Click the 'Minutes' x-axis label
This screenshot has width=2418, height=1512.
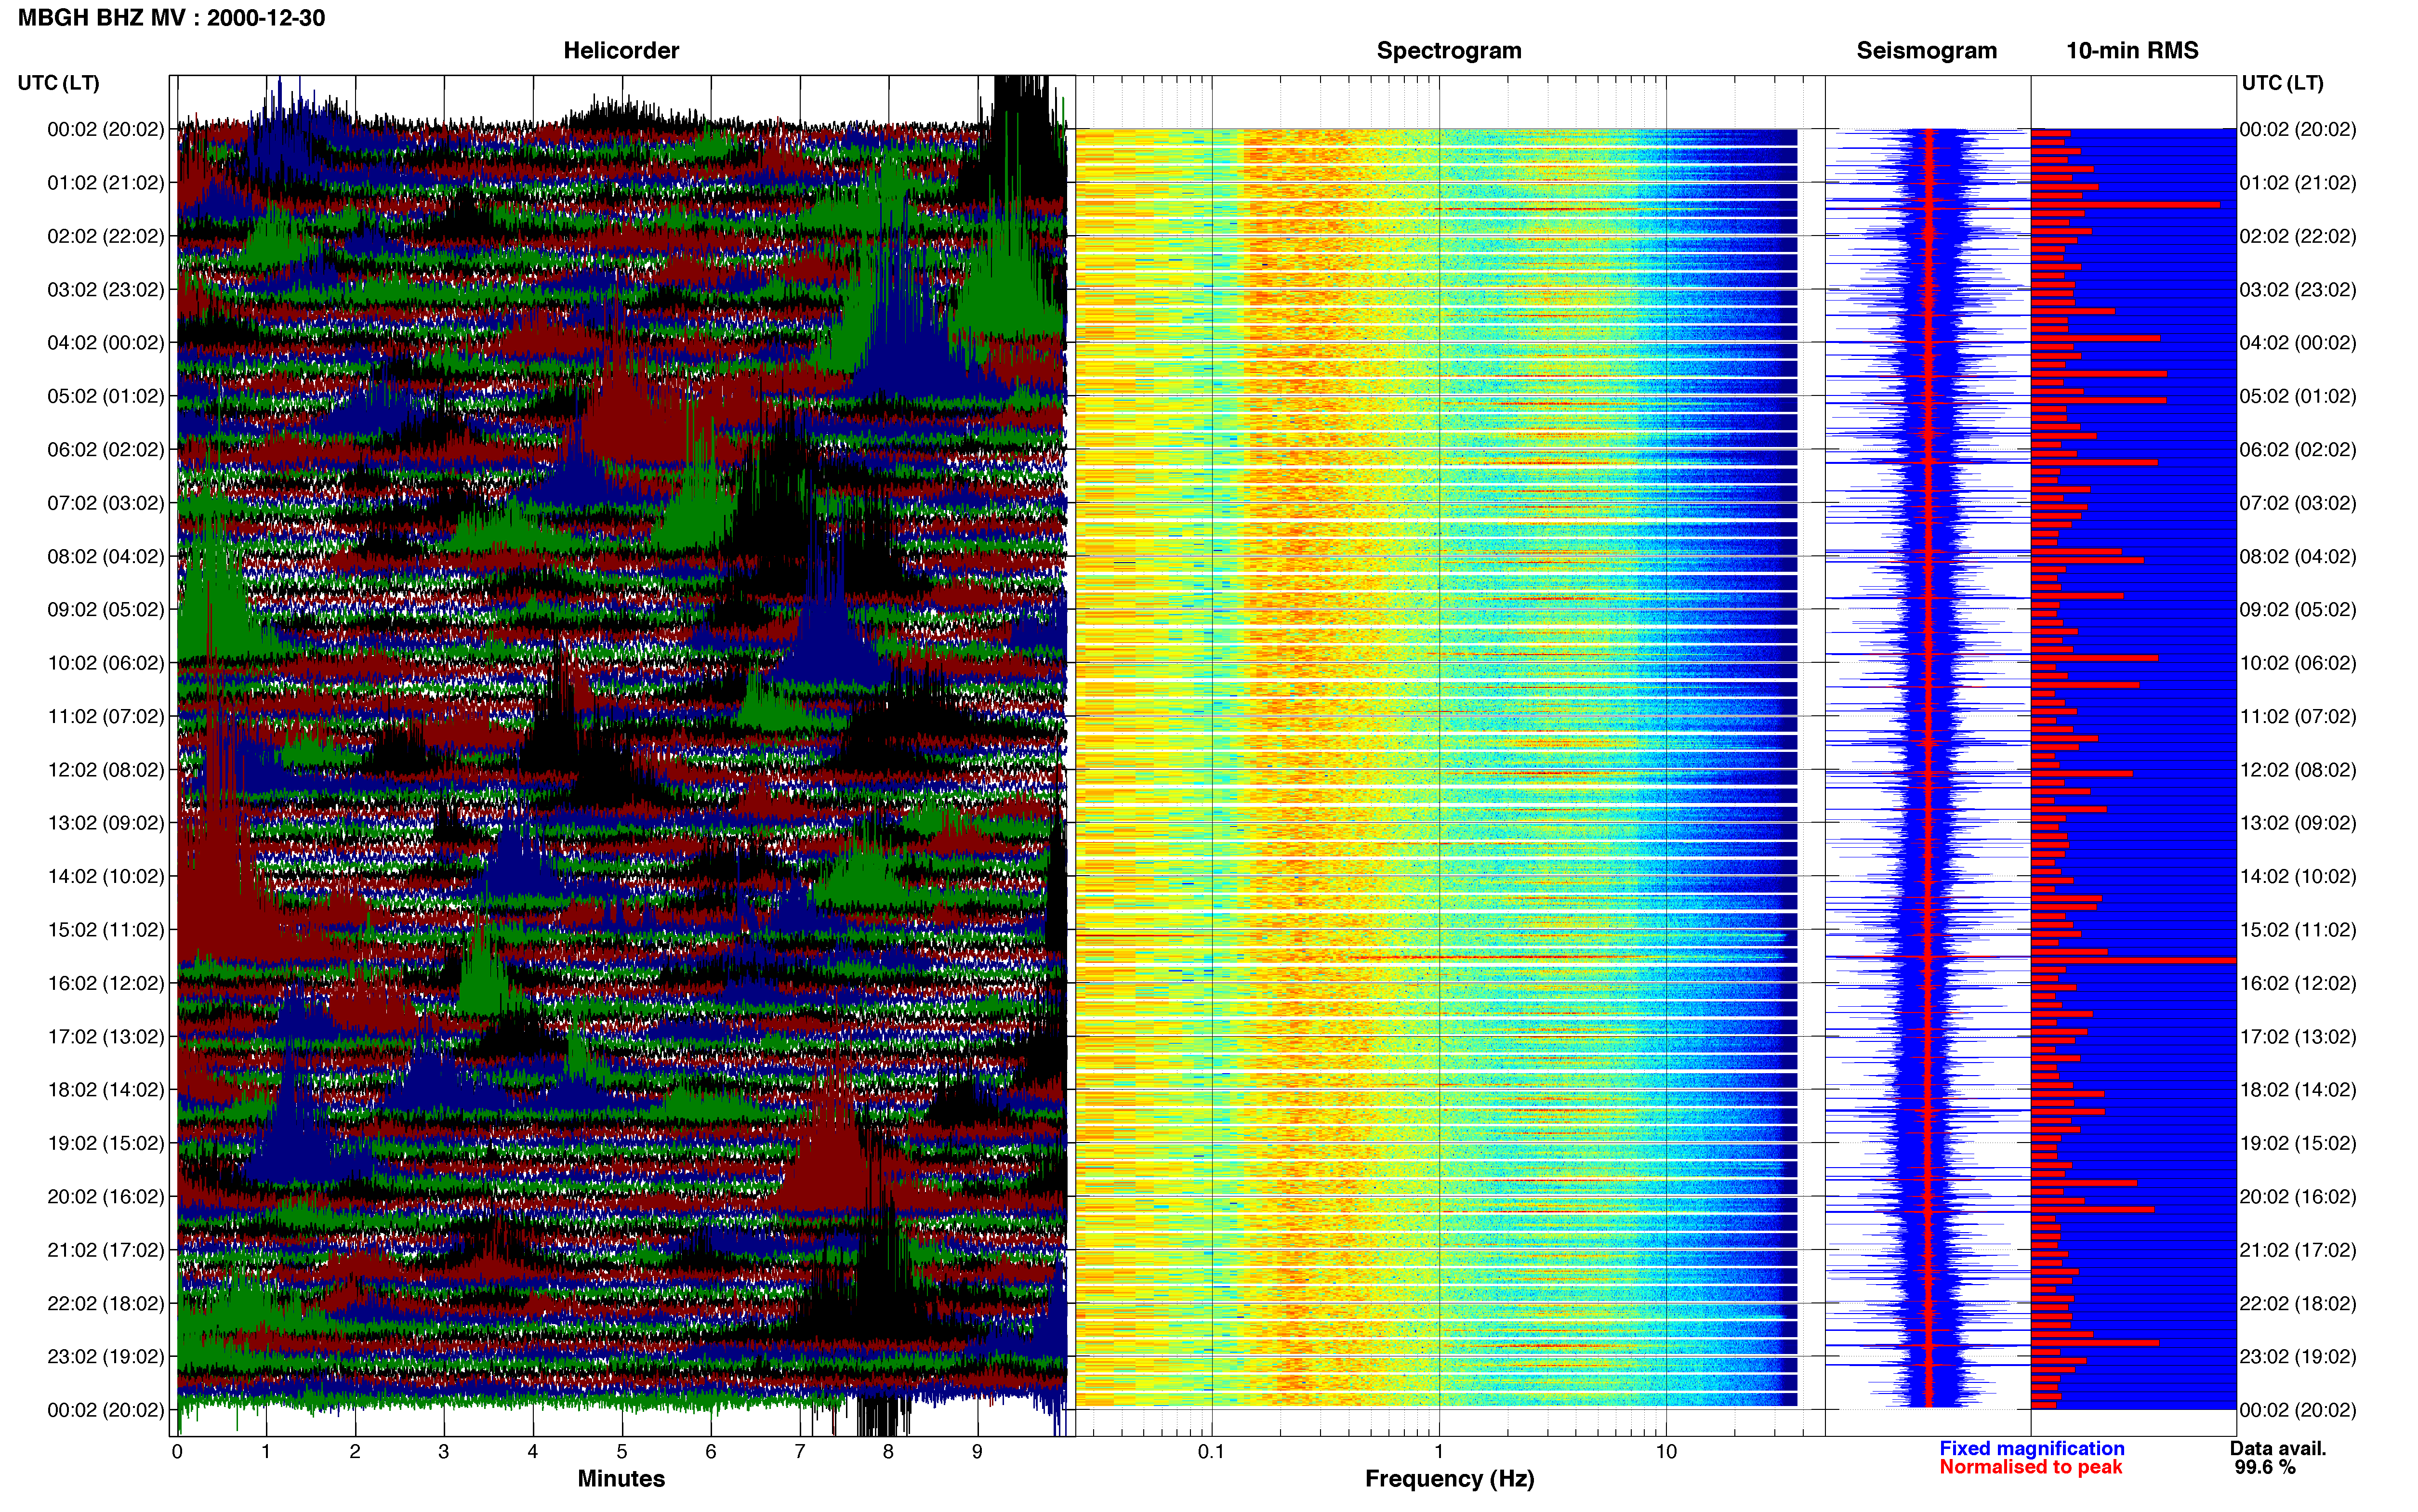(621, 1479)
